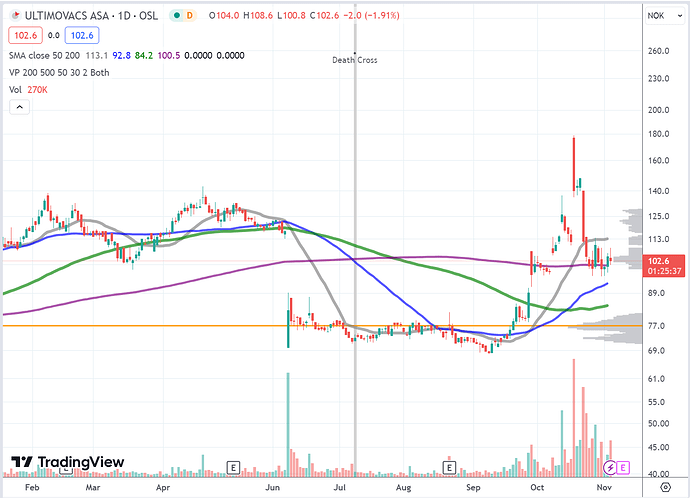Click the 113.1 SMA value in legend

pos(96,55)
